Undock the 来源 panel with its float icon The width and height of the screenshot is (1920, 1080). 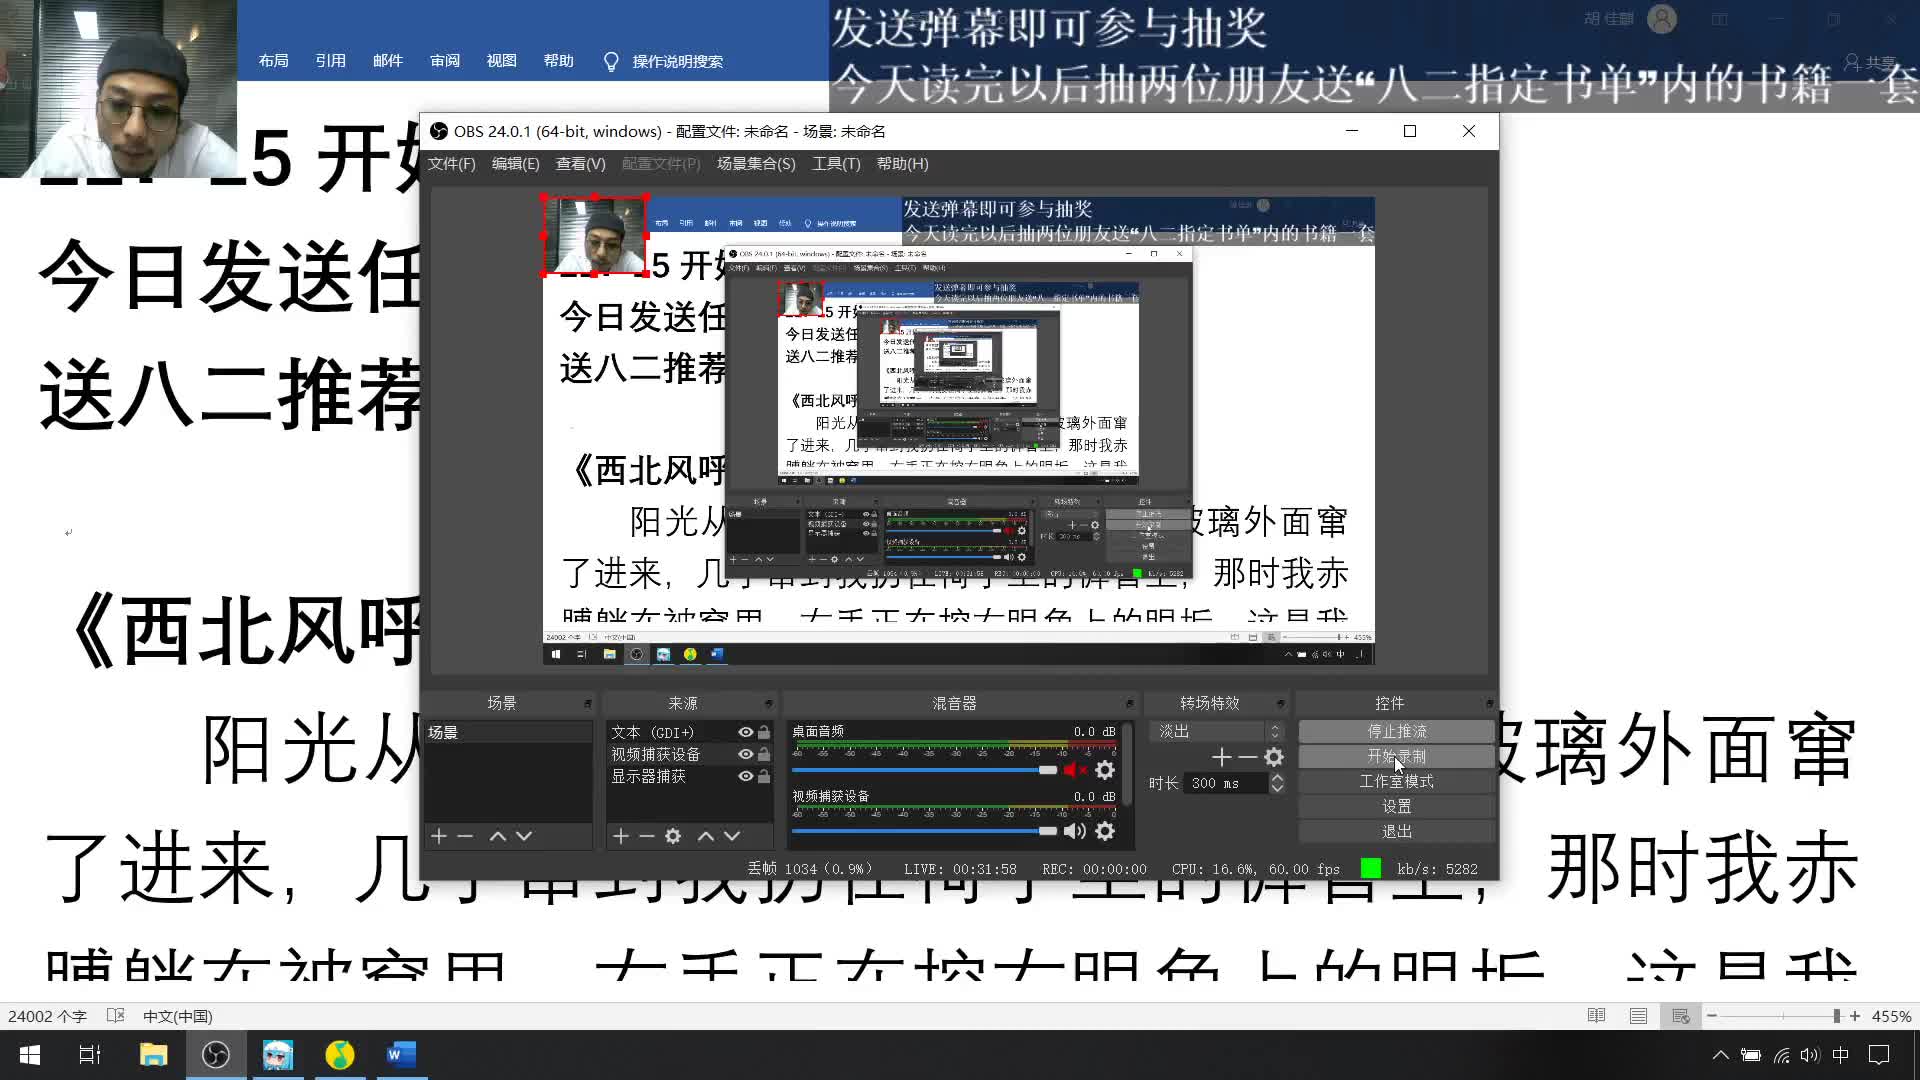pos(769,704)
